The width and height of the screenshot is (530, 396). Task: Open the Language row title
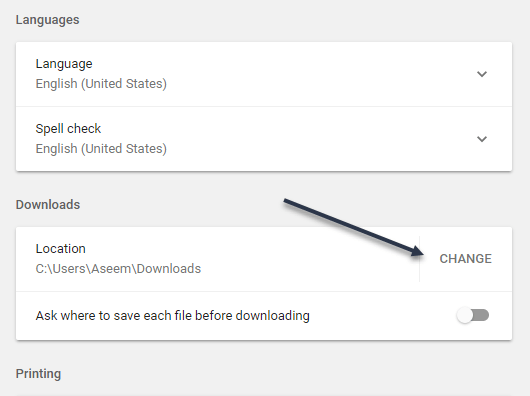64,64
